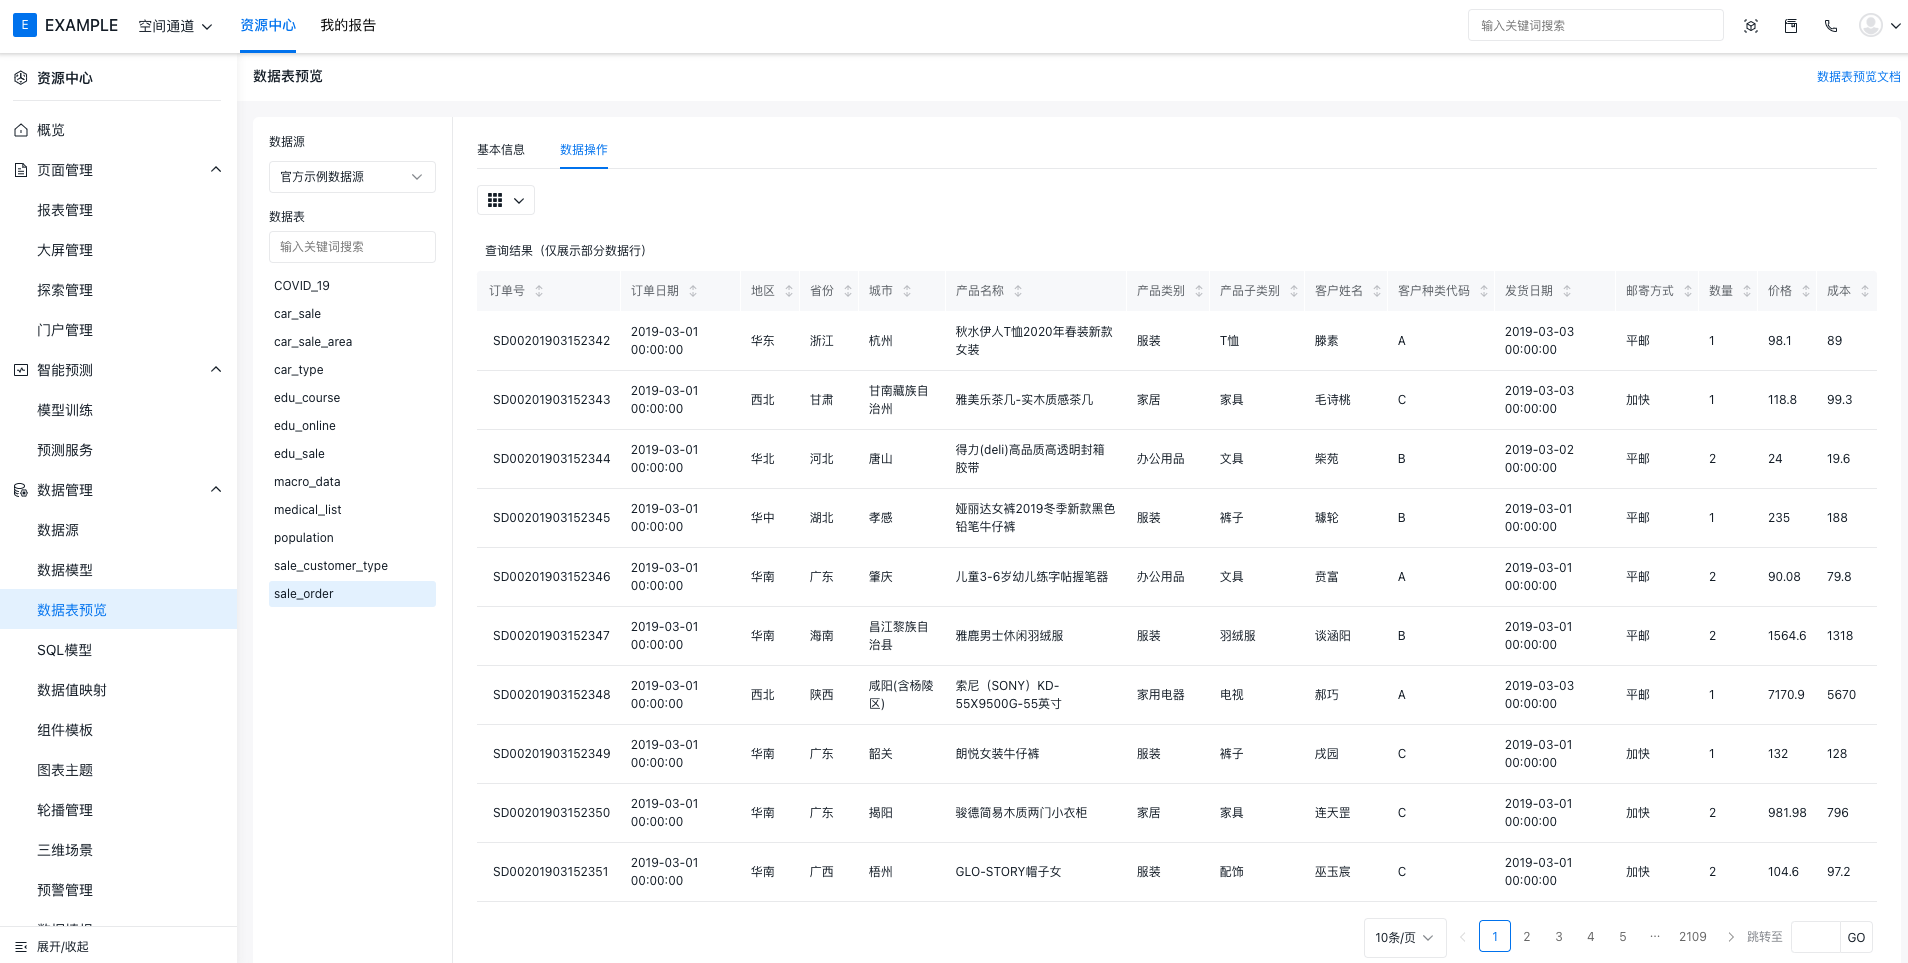Sort by 产品类别 column arrows
Viewport: 1908px width, 963px height.
tap(1199, 291)
